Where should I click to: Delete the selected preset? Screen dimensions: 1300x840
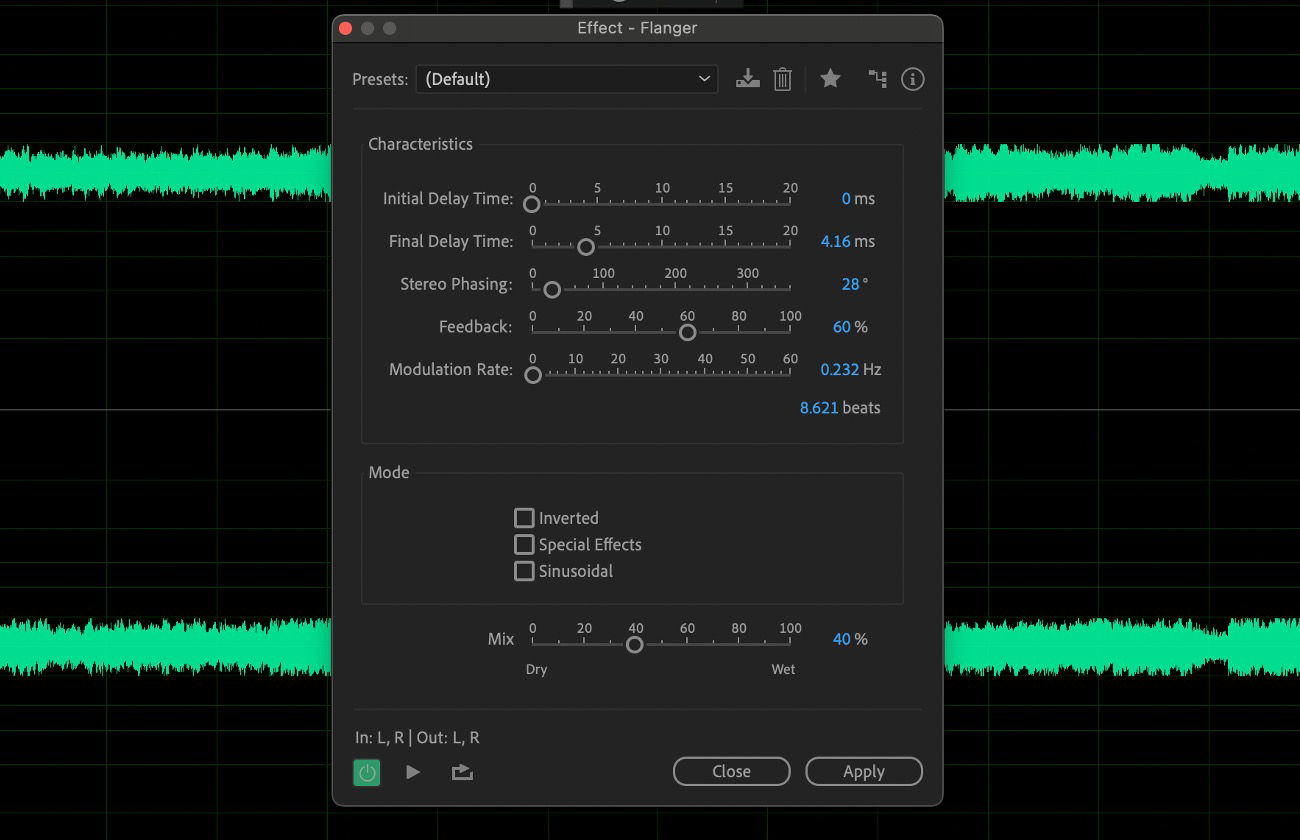click(782, 78)
